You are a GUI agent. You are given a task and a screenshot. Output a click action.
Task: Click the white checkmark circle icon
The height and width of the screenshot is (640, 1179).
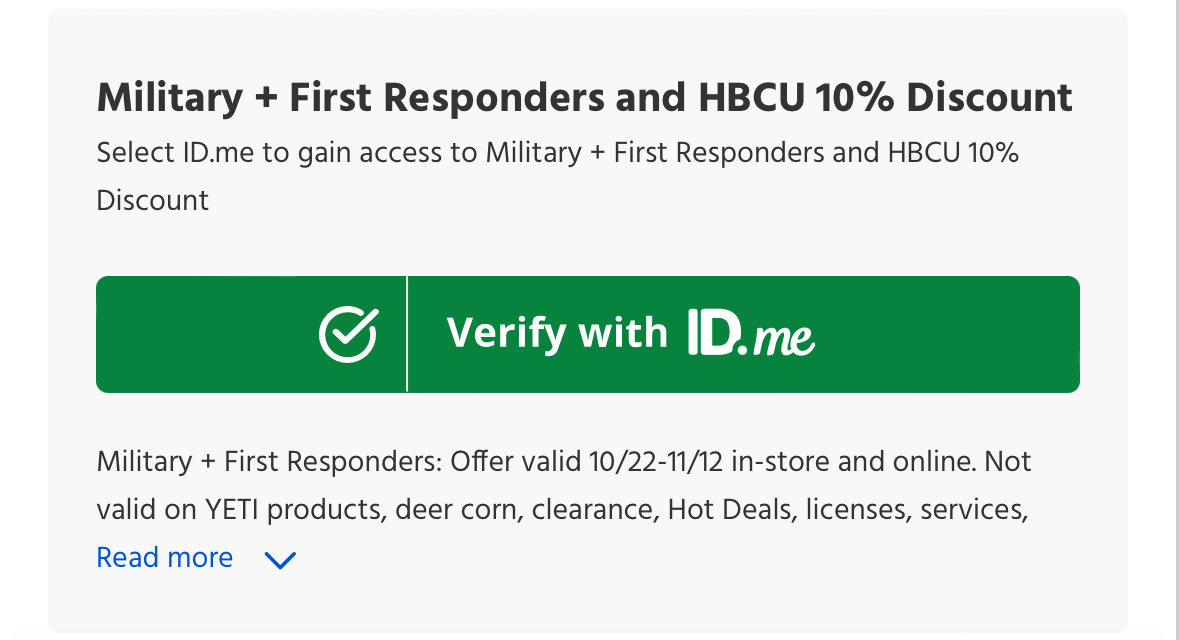tap(348, 335)
